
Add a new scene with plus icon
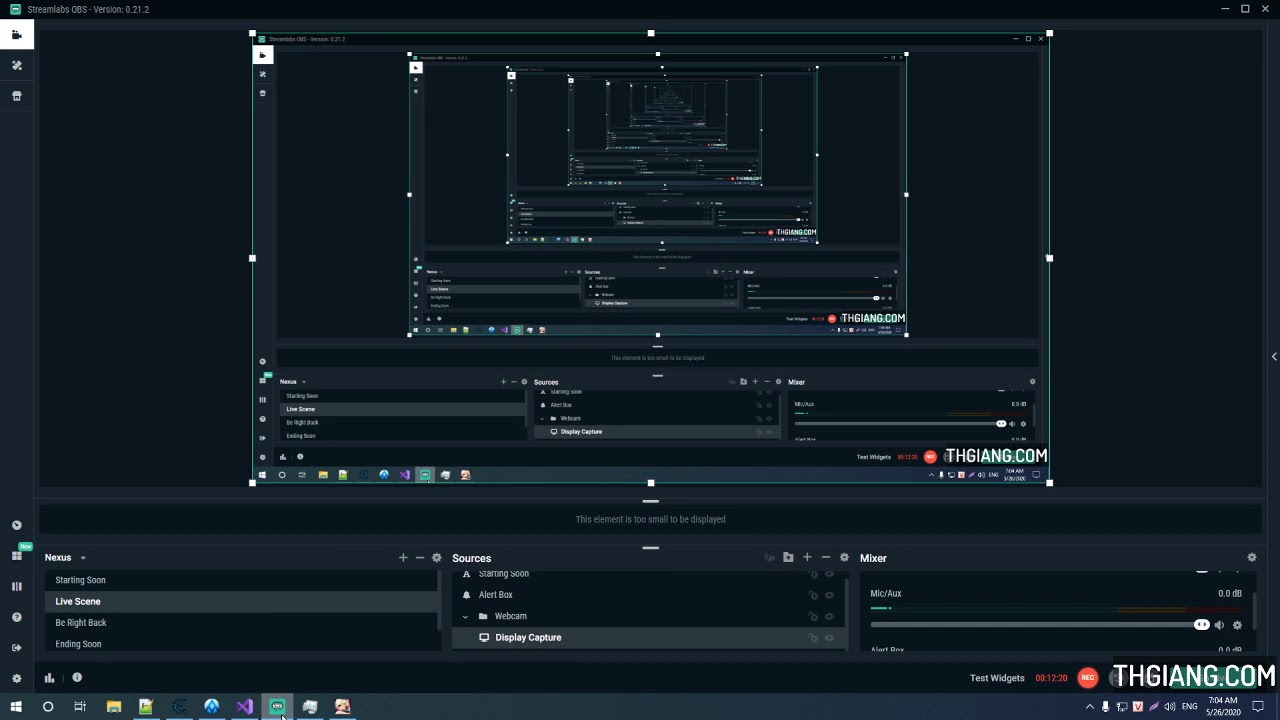403,558
